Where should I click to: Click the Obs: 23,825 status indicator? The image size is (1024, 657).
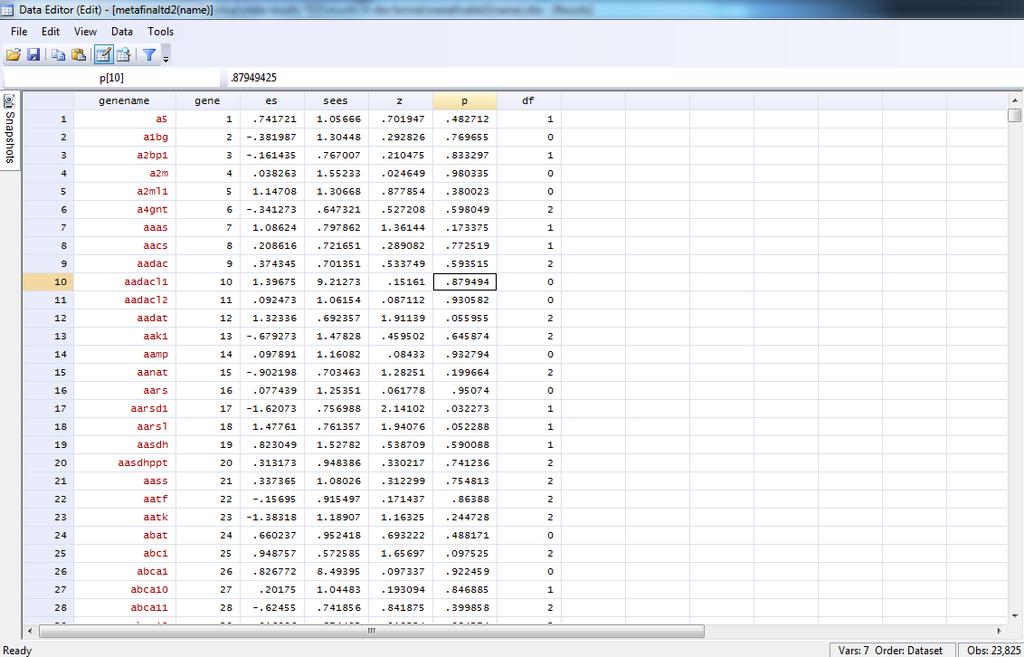click(993, 650)
